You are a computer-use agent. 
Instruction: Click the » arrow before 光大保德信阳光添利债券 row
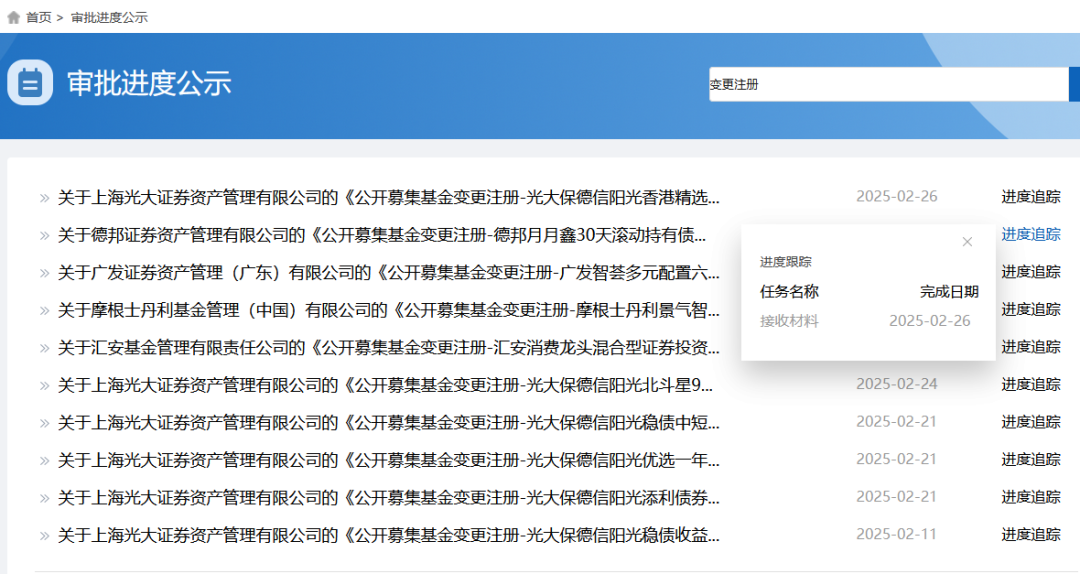pos(45,498)
